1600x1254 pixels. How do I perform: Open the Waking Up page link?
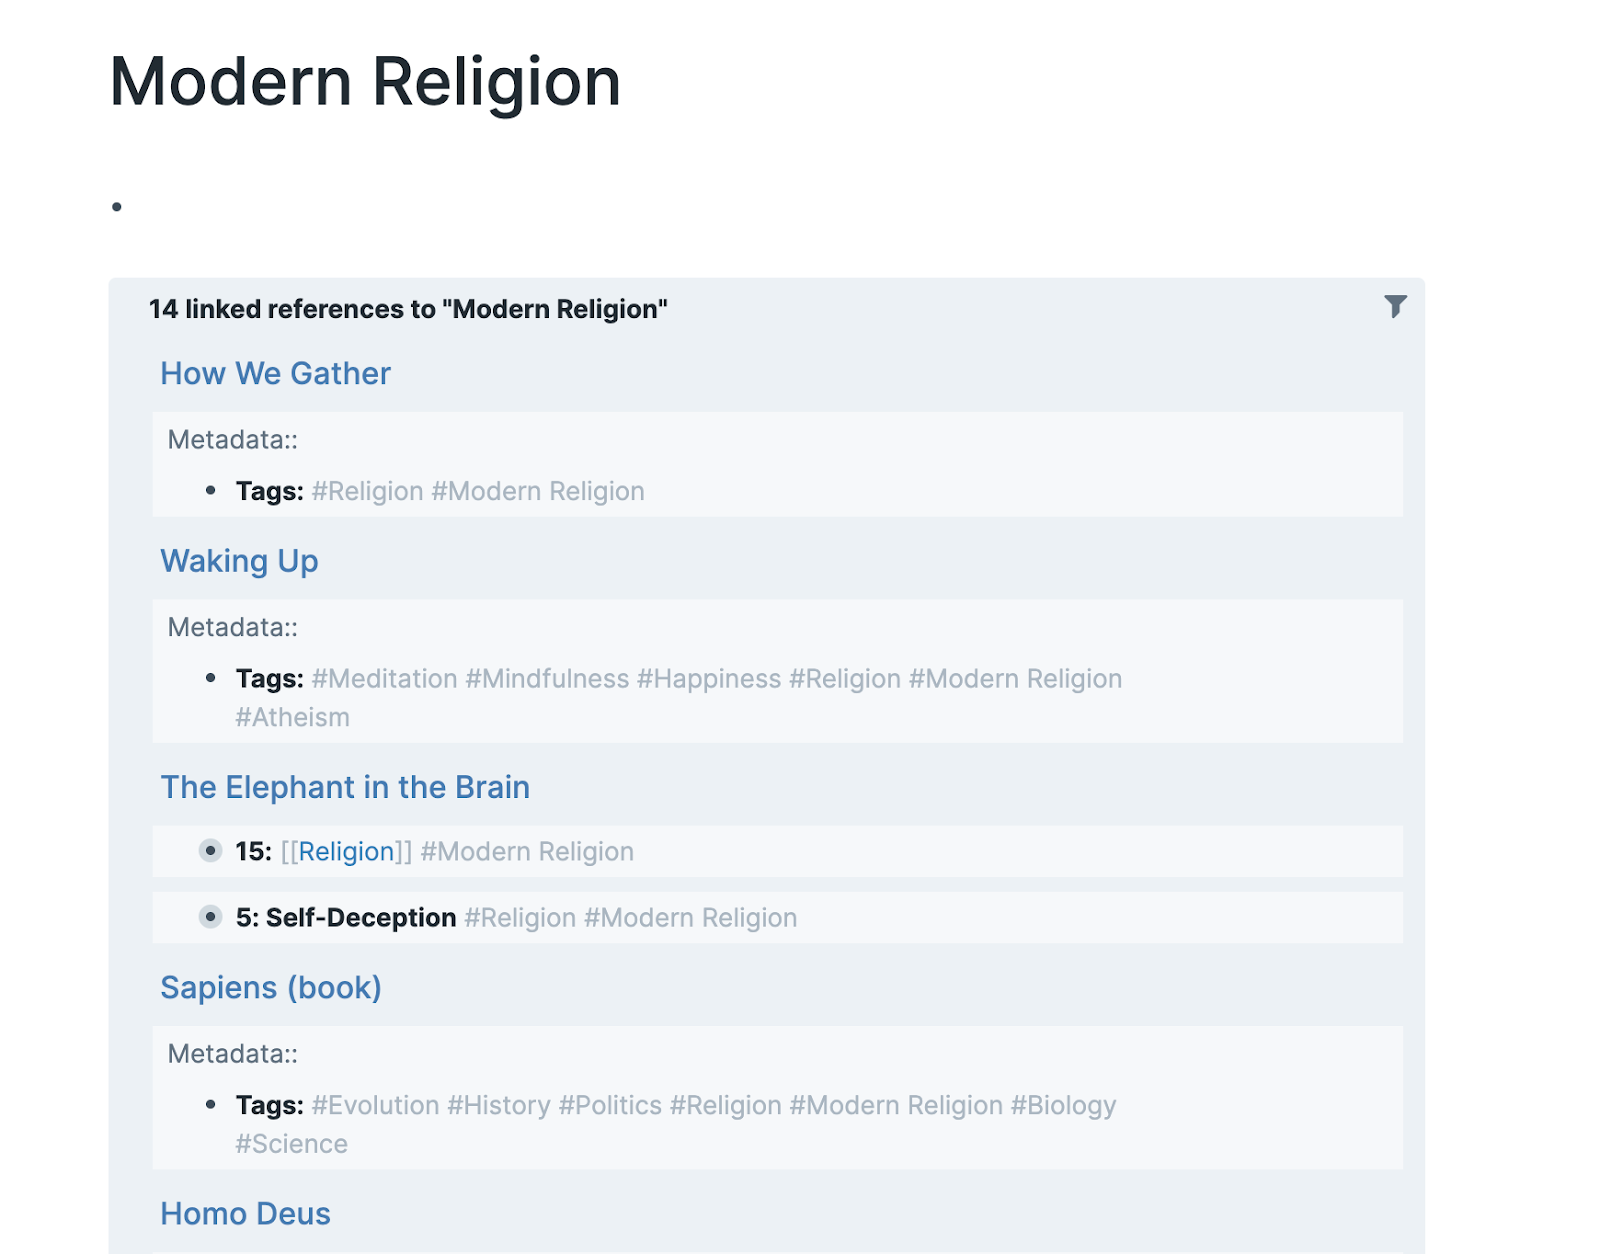(x=239, y=561)
